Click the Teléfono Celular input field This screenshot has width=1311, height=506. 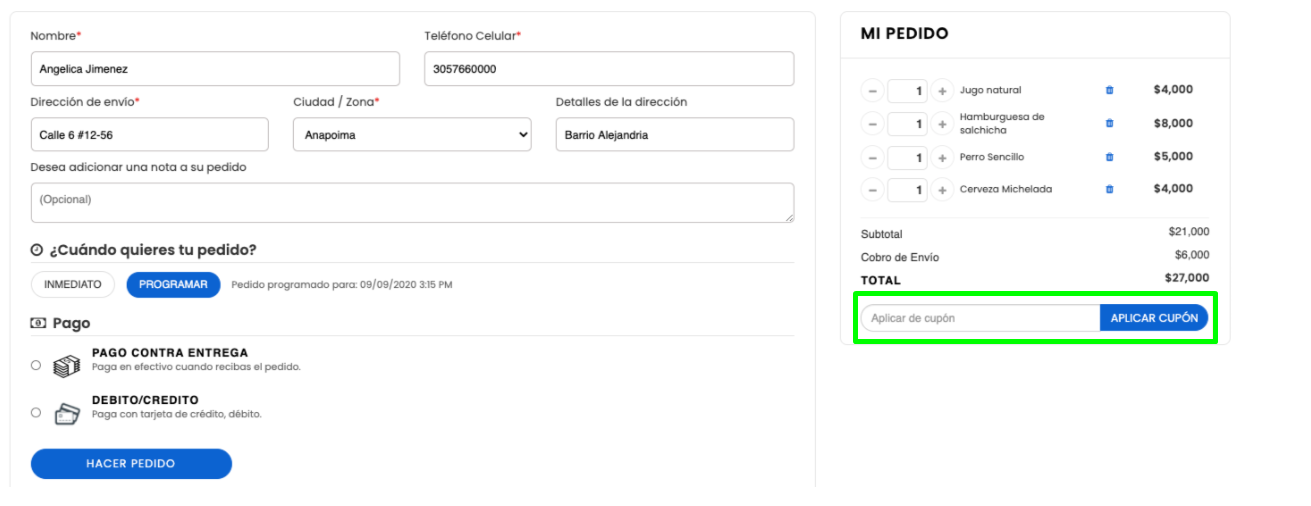[x=609, y=69]
